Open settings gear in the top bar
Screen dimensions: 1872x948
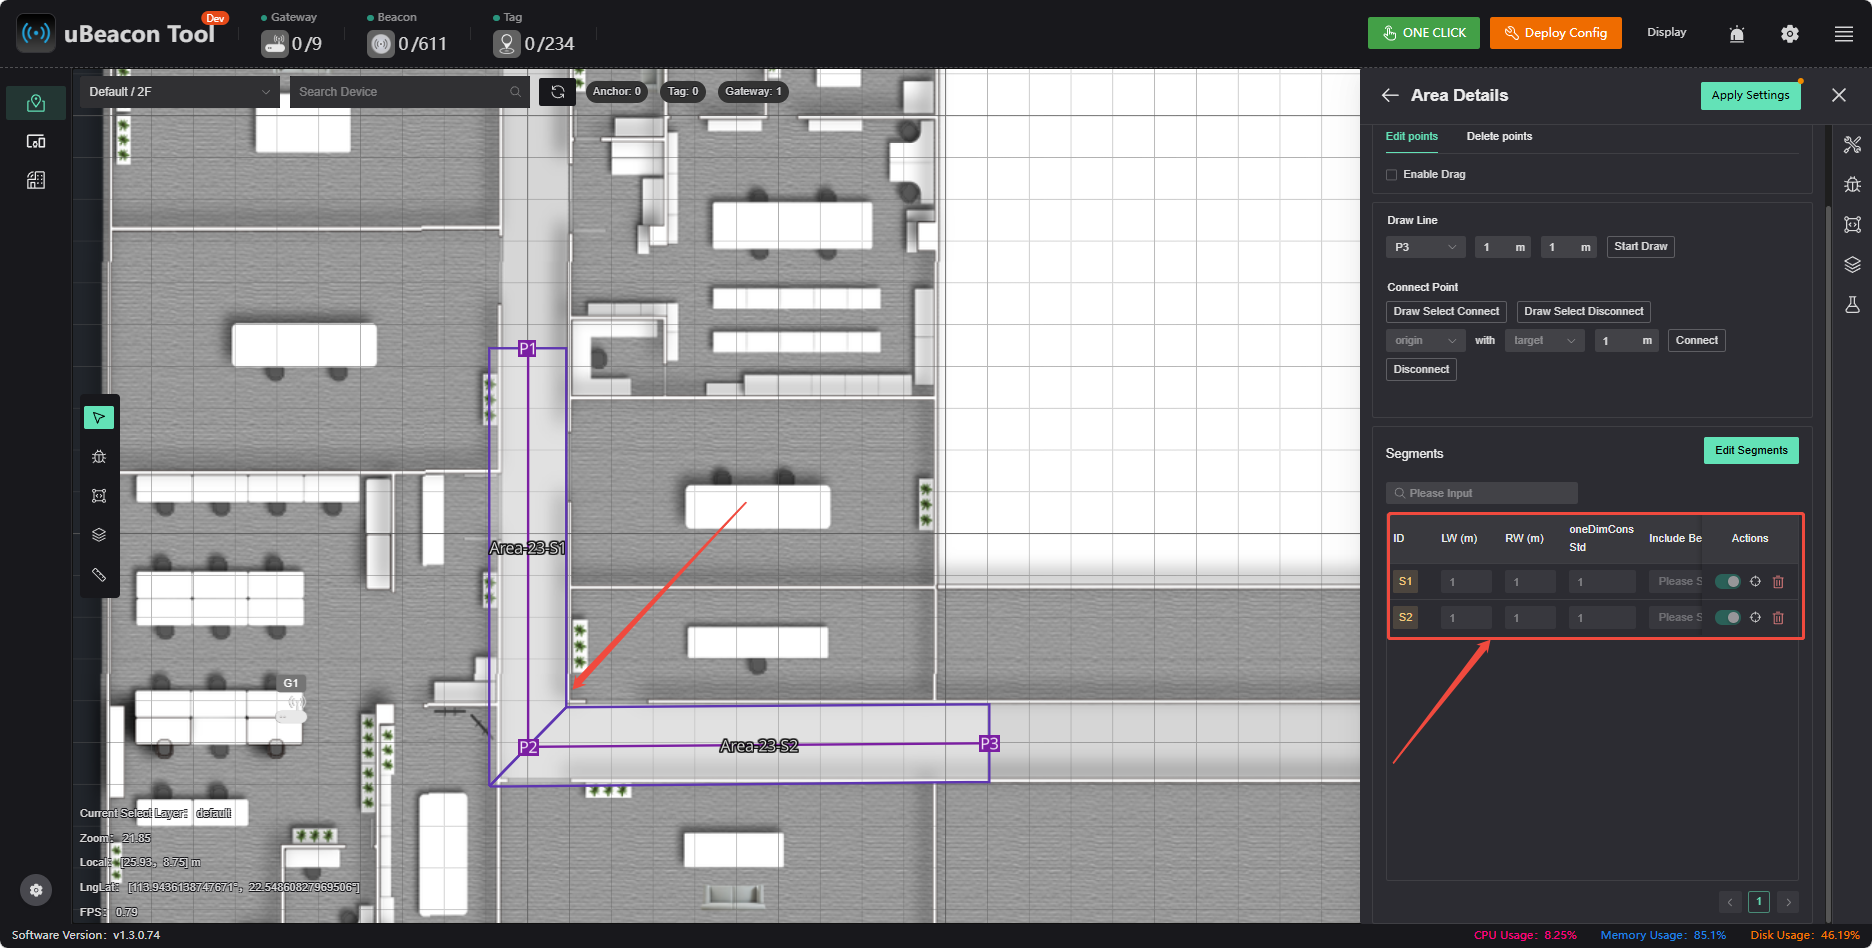[x=1790, y=34]
